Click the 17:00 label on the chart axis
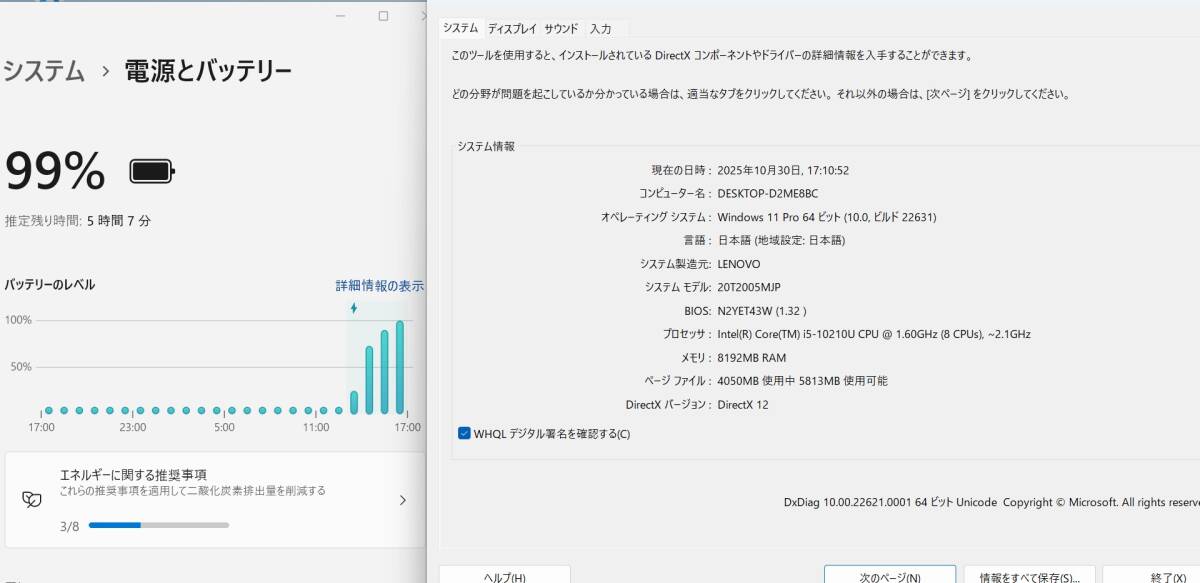1200x583 pixels. point(42,426)
